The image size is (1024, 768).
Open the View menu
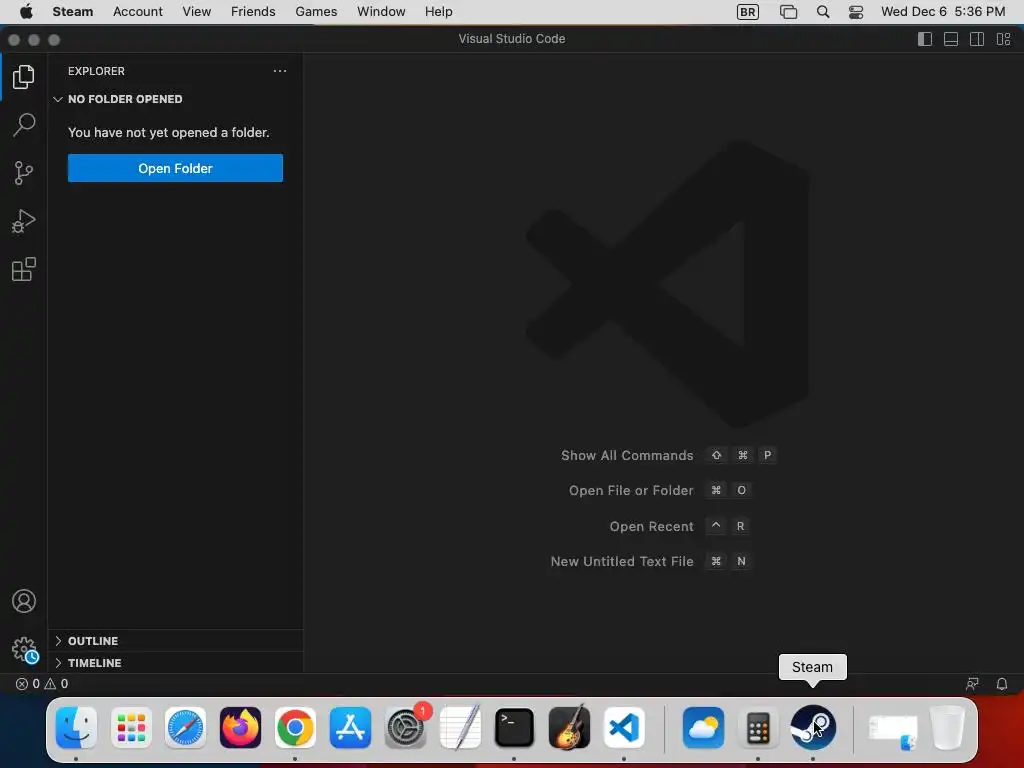coord(197,12)
